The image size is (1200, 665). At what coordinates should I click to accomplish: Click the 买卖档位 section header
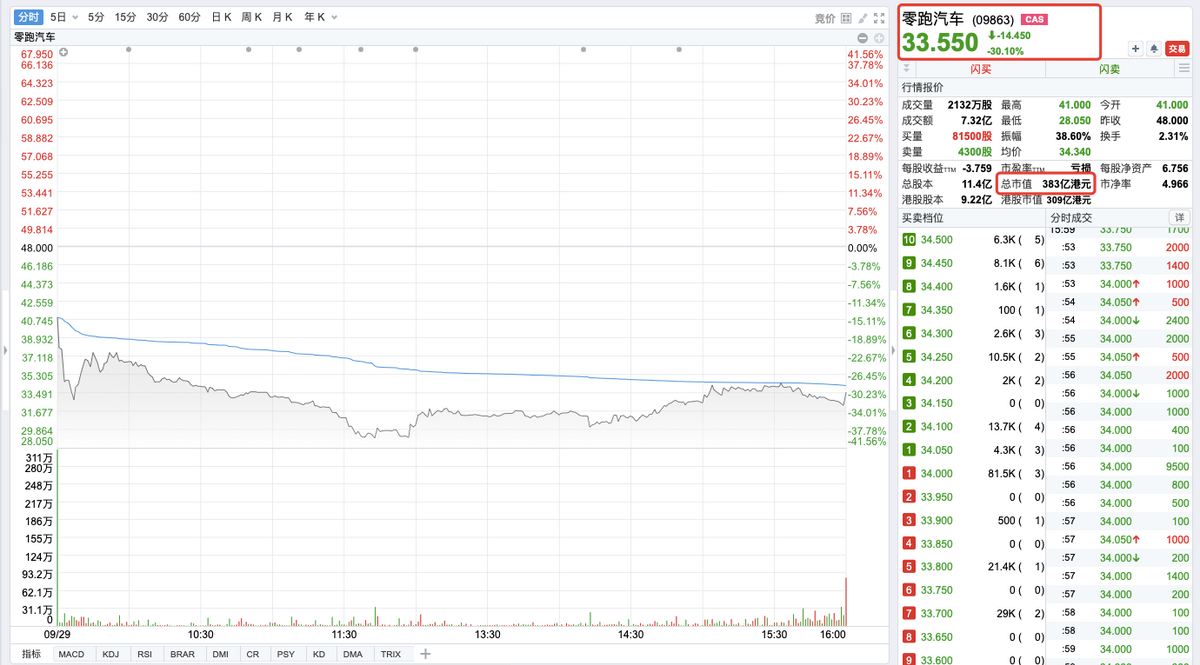click(x=923, y=217)
